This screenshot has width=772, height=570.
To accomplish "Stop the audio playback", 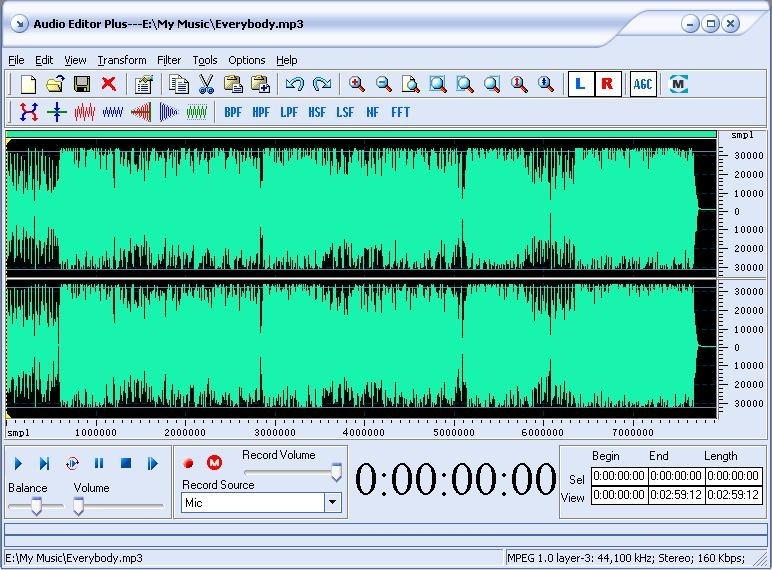I will tap(126, 464).
